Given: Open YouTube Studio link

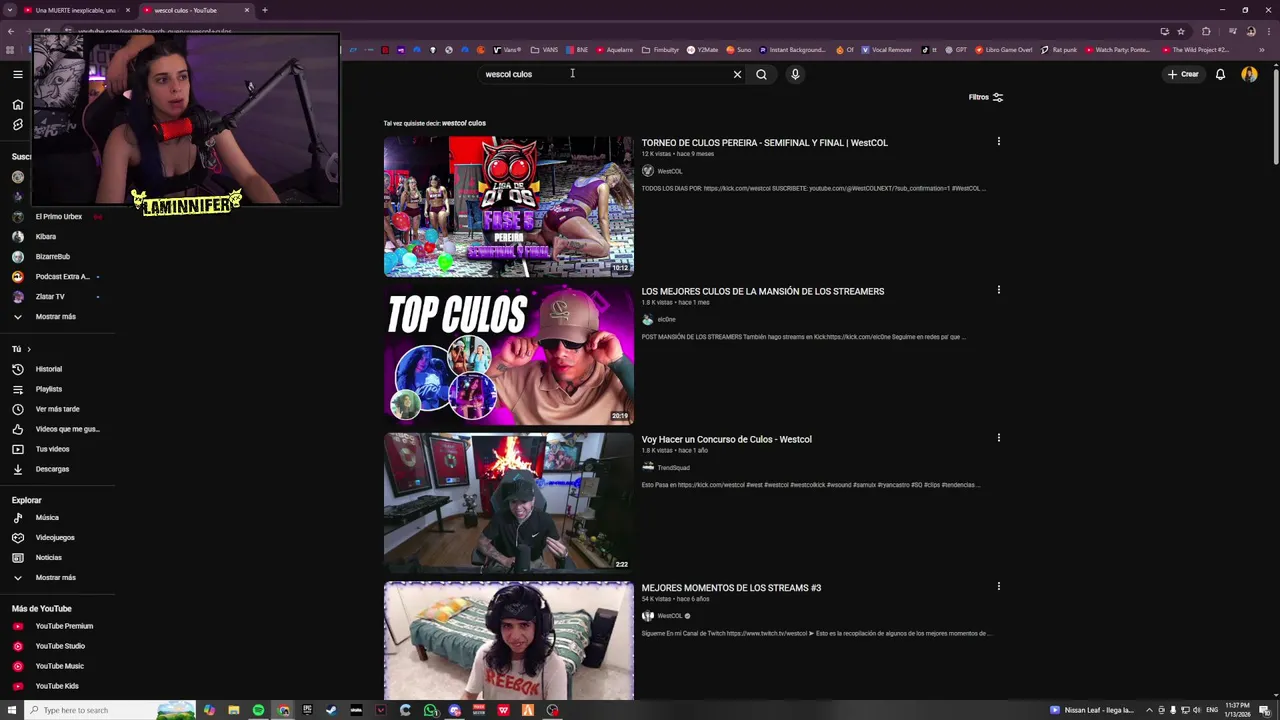Looking at the screenshot, I should [x=58, y=646].
